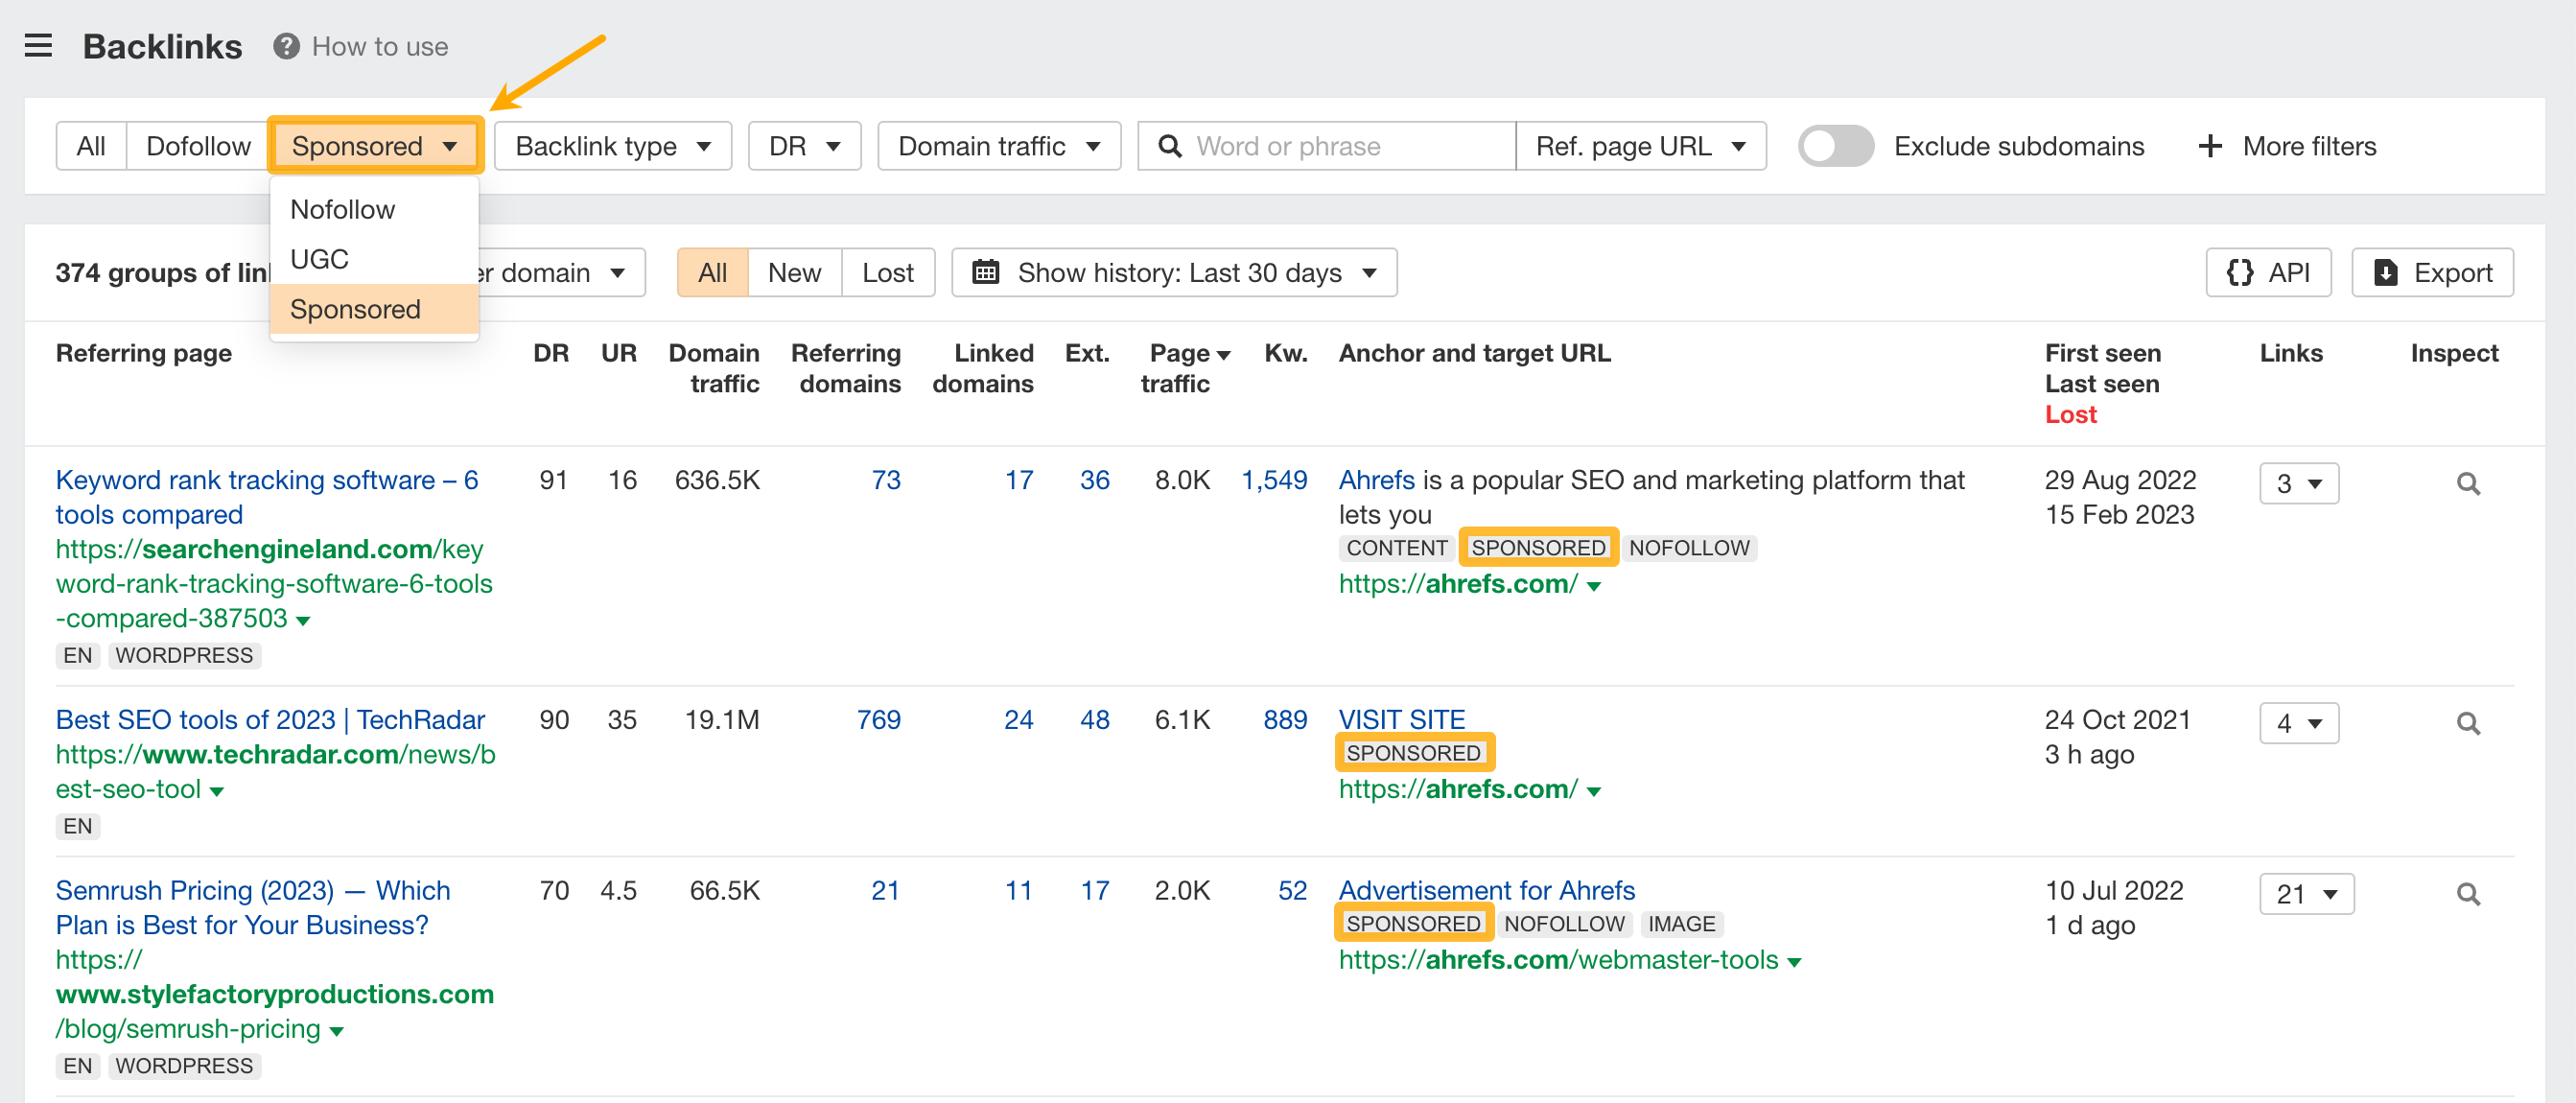Expand the semrush-pricing URL caret
Image resolution: width=2576 pixels, height=1103 pixels.
click(x=336, y=1031)
